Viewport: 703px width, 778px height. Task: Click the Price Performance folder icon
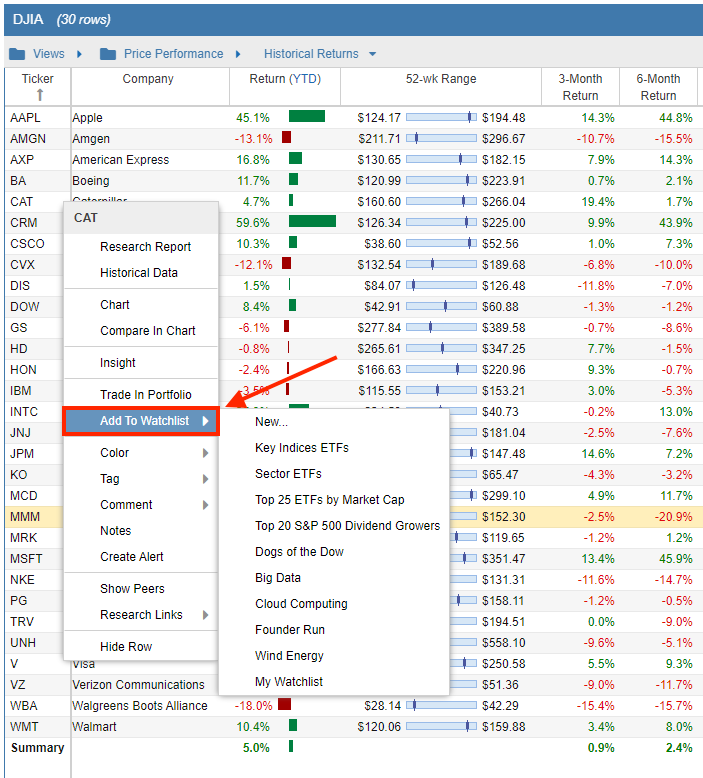point(108,54)
